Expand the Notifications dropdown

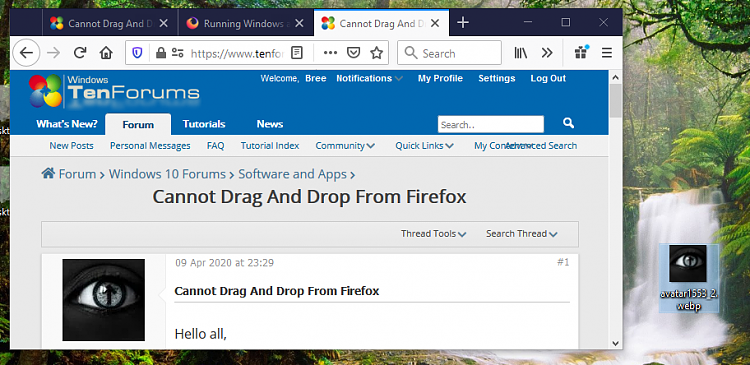[369, 78]
